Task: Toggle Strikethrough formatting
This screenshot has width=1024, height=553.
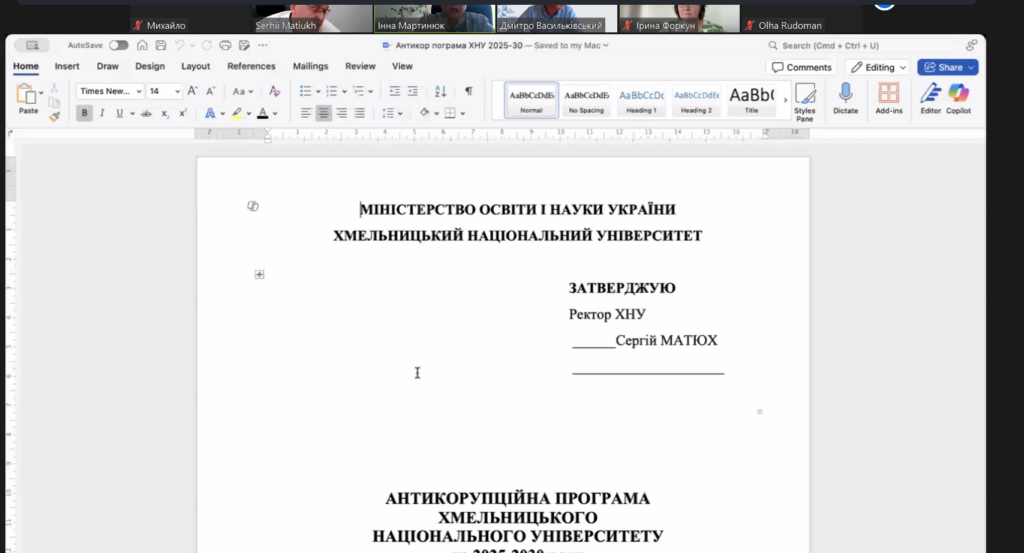Action: 146,113
